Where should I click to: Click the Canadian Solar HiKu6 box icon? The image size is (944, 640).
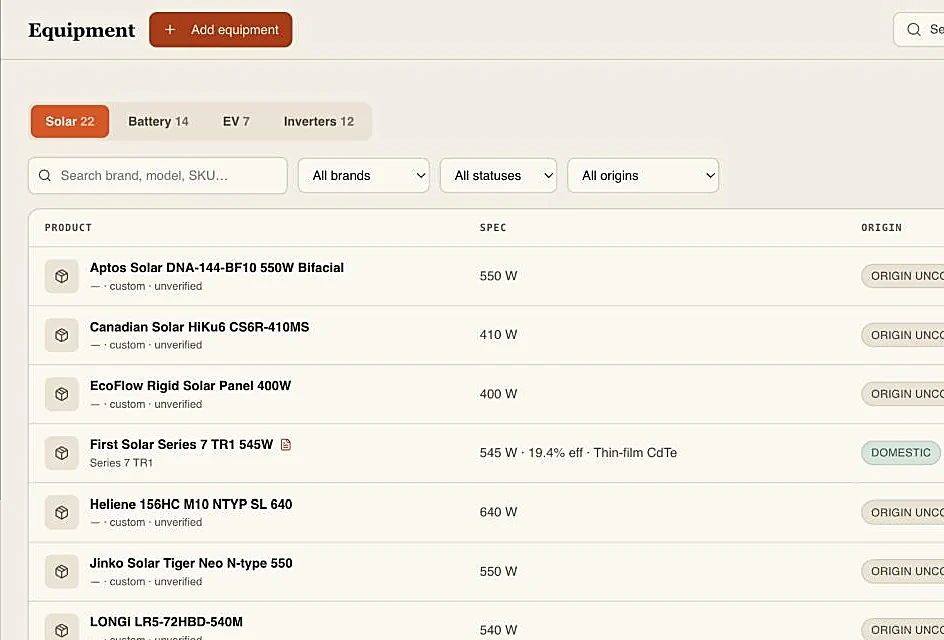[61, 335]
